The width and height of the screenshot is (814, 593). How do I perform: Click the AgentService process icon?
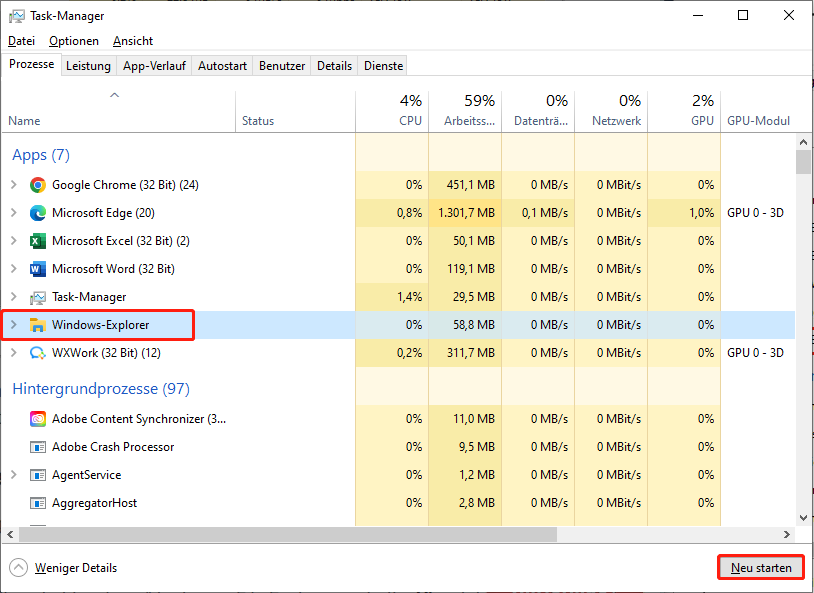point(37,475)
